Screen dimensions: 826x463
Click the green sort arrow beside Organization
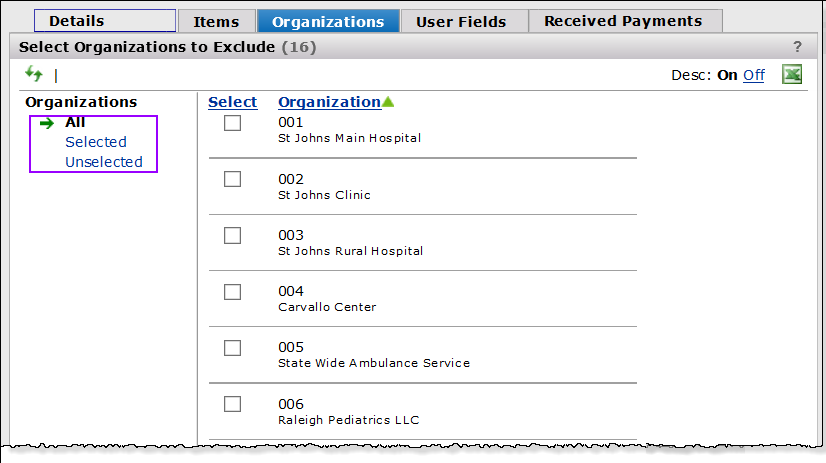point(388,102)
